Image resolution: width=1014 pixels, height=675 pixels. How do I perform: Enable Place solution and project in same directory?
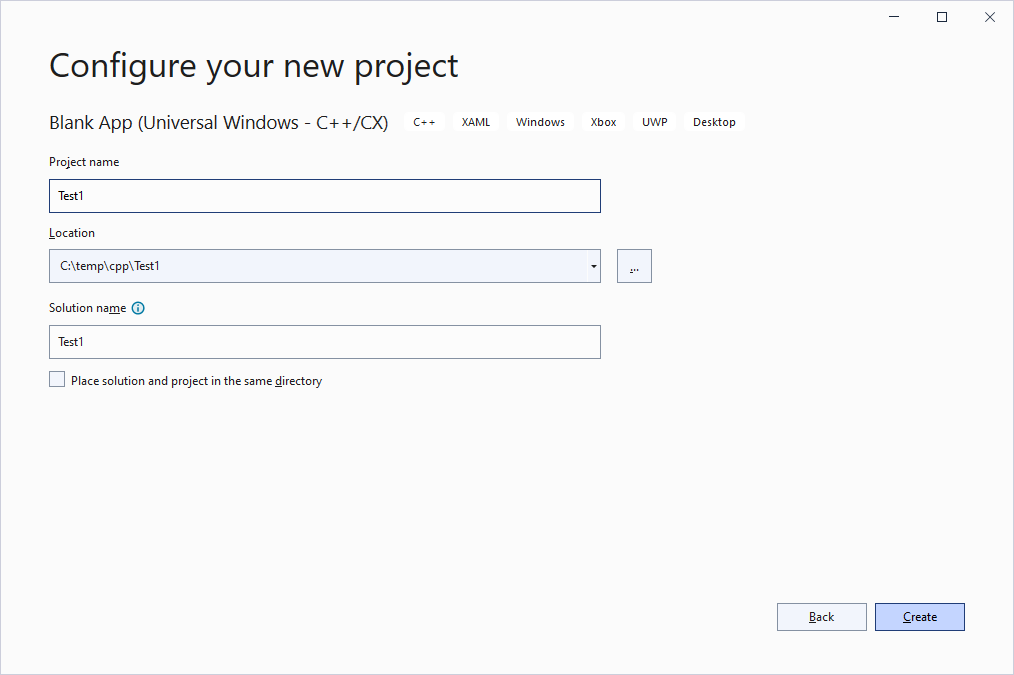(x=57, y=380)
